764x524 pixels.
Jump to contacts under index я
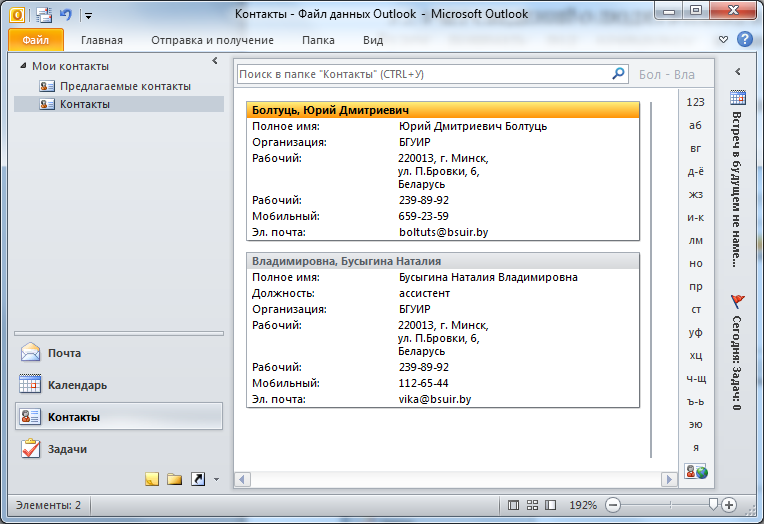pyautogui.click(x=695, y=447)
